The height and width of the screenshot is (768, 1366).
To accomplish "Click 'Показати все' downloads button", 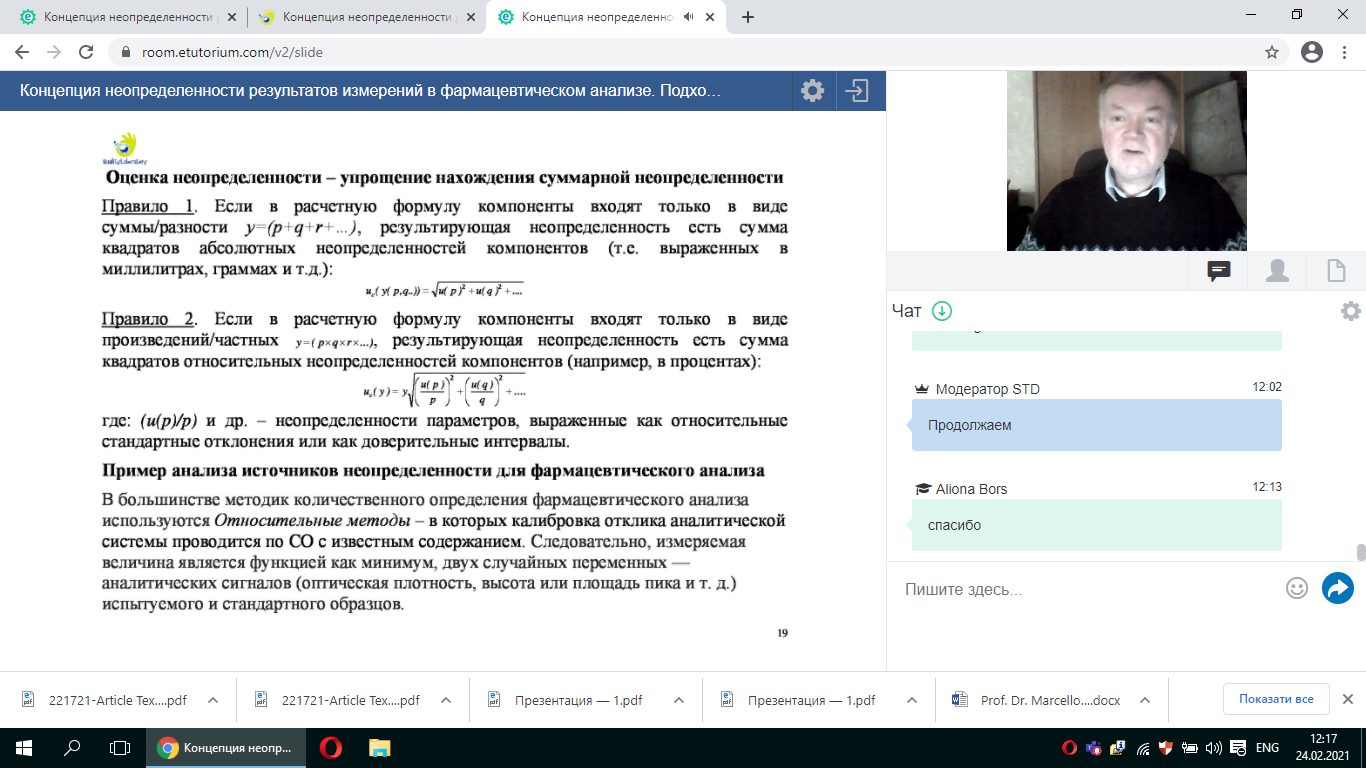I will click(x=1275, y=699).
